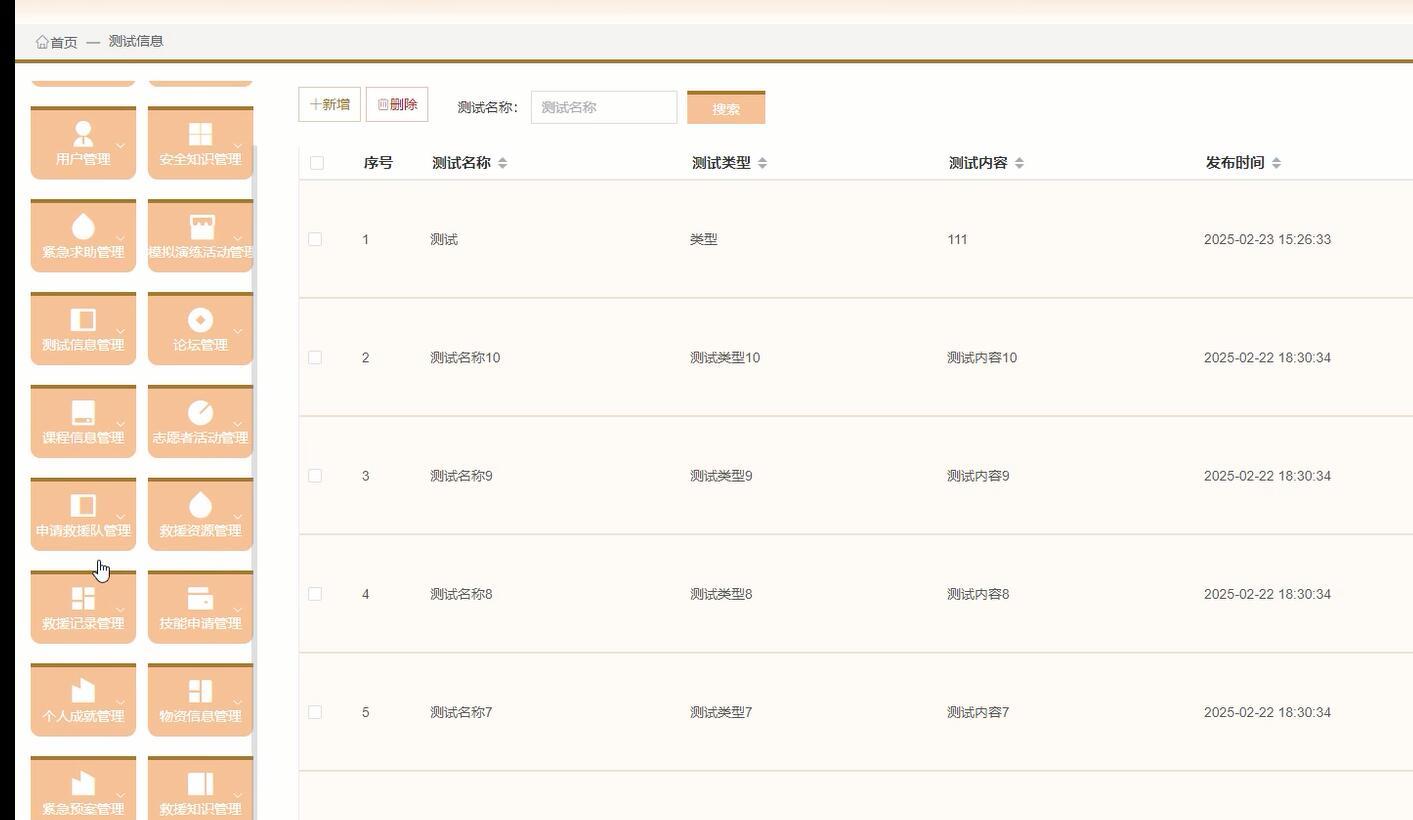Screen dimensions: 1413x820
Task: Sort table by 发布时间 column arrows
Action: [x=1276, y=162]
